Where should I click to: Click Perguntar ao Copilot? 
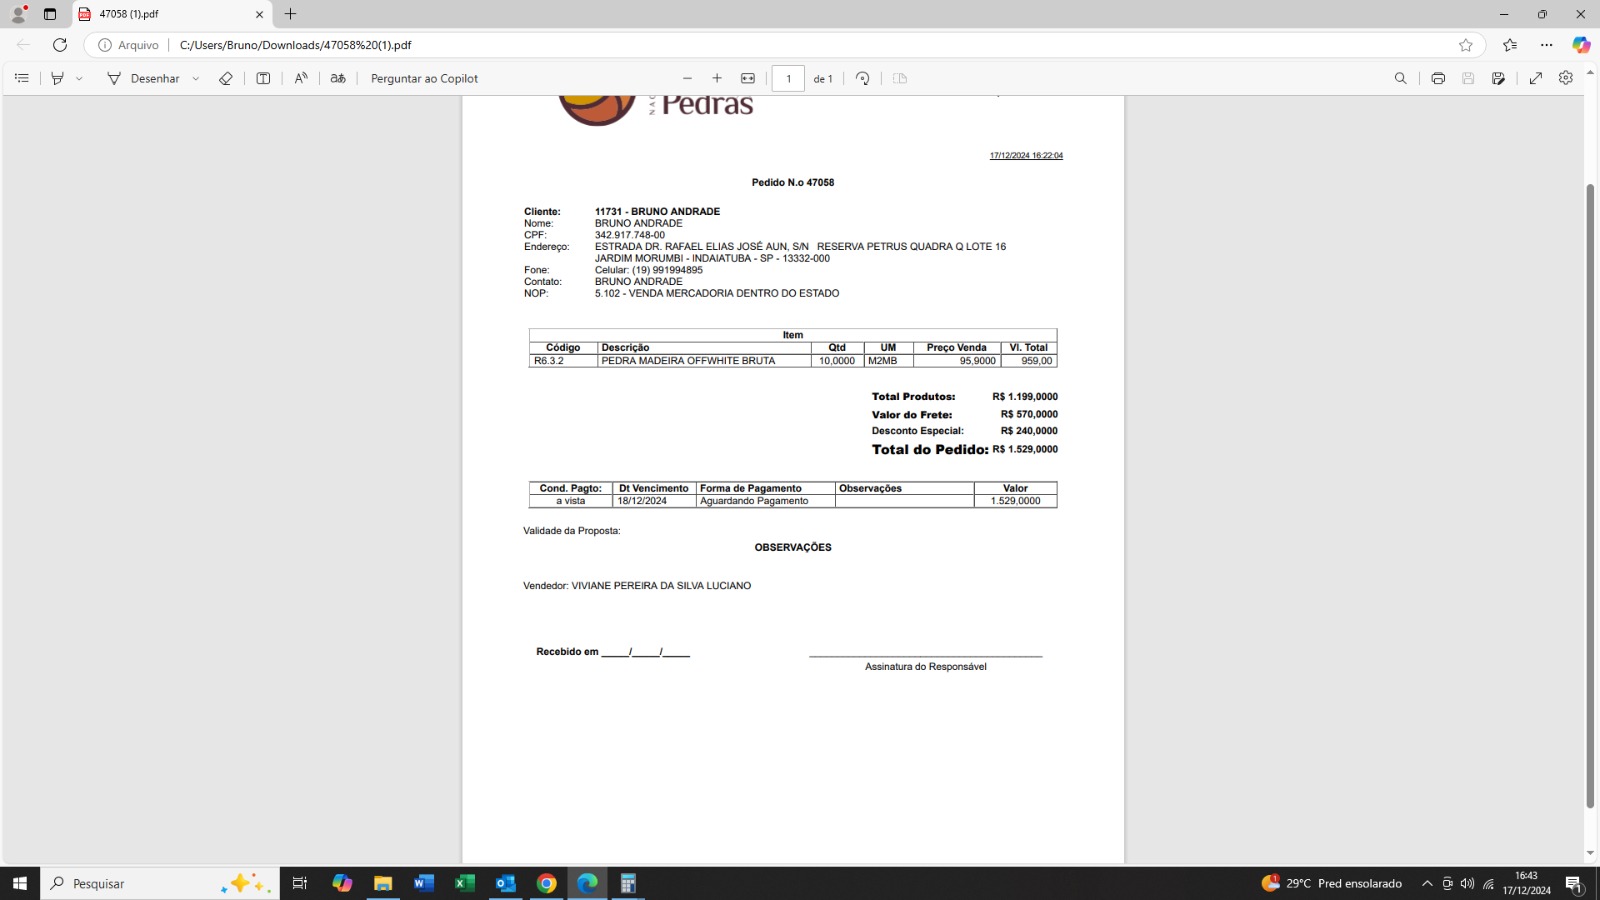point(424,78)
